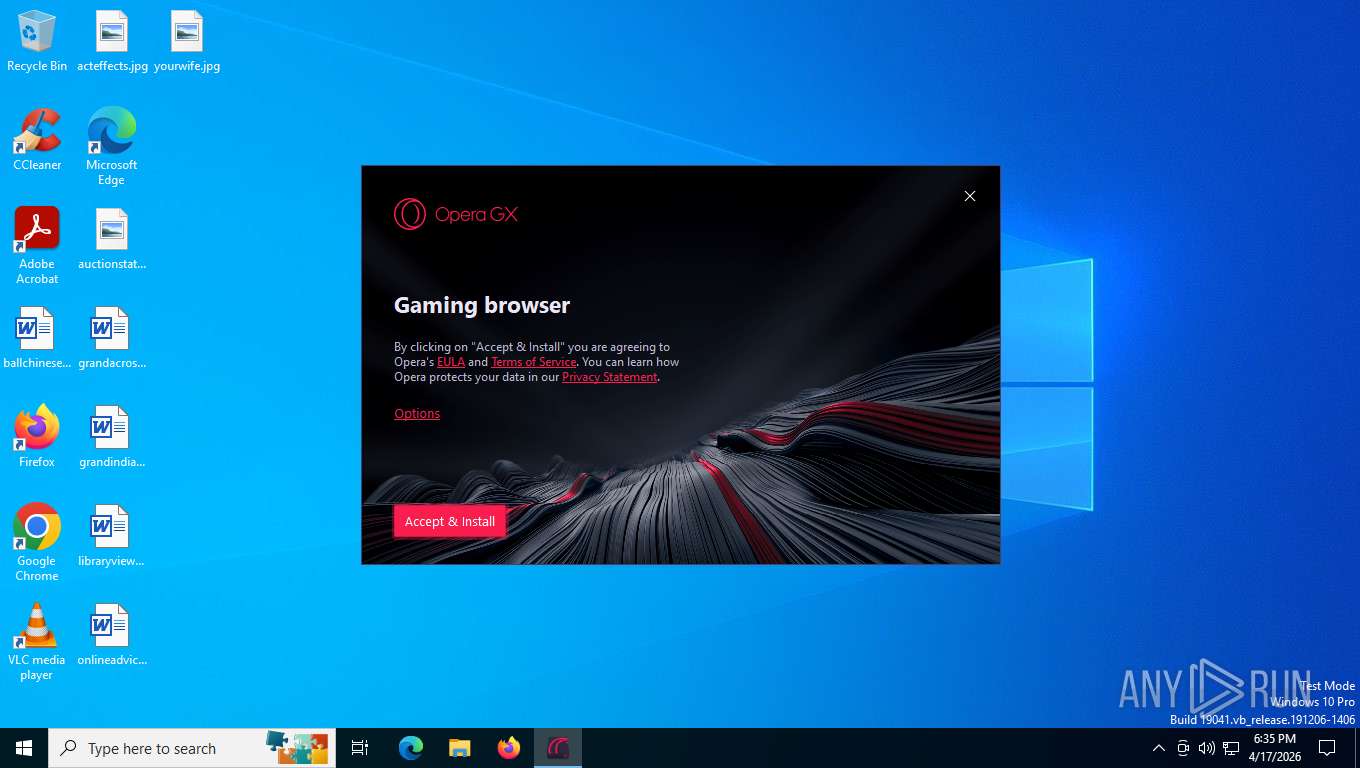Open the EULA link
This screenshot has height=768, width=1360.
click(x=451, y=362)
